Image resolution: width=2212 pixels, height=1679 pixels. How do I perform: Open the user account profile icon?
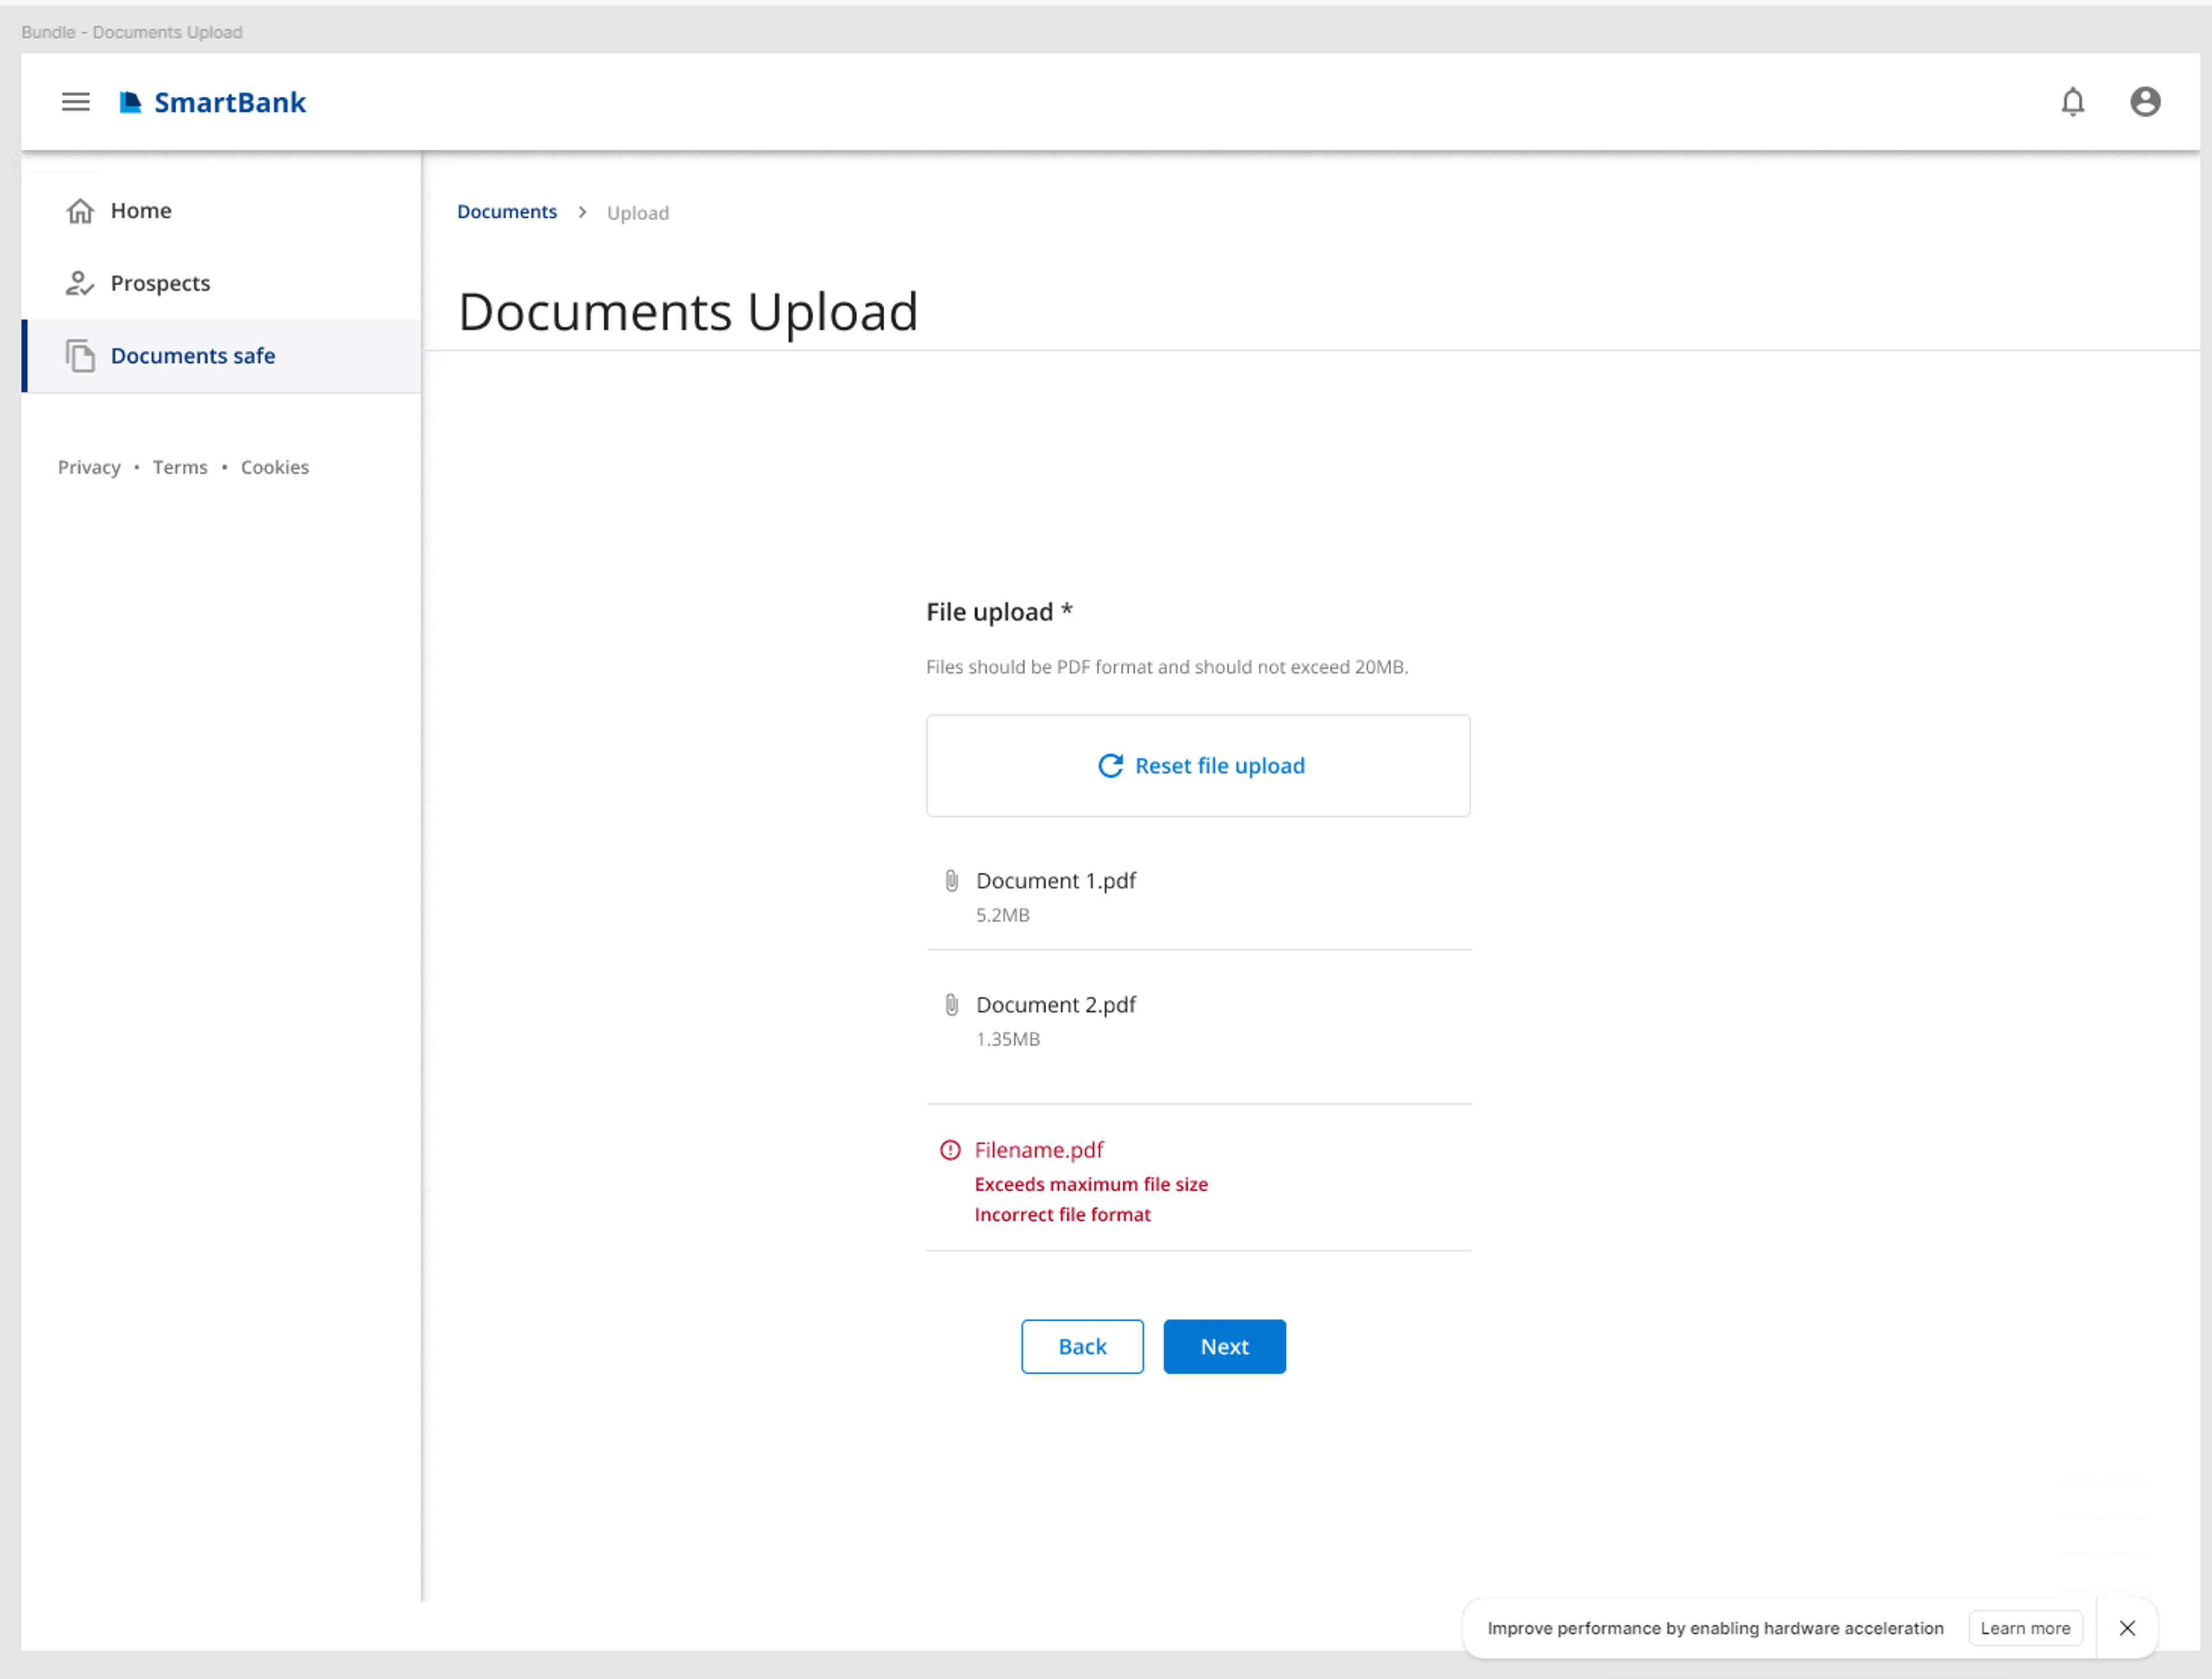pos(2145,102)
